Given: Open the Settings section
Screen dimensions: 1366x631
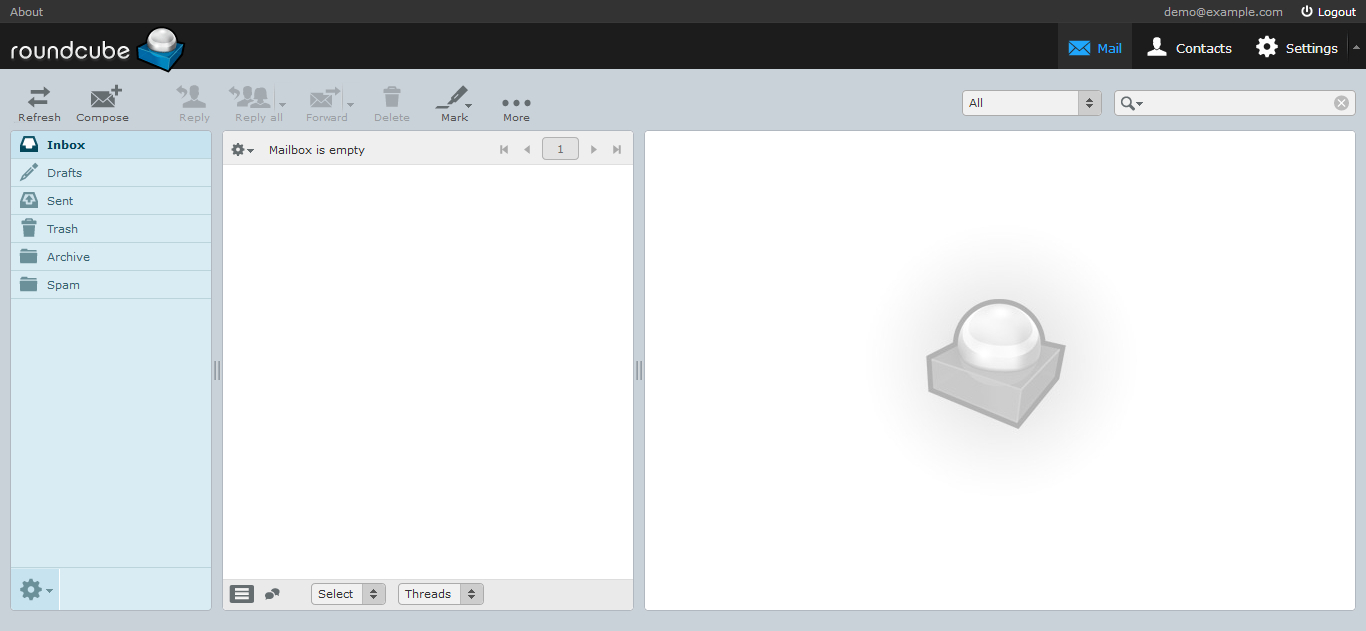Looking at the screenshot, I should 1297,47.
